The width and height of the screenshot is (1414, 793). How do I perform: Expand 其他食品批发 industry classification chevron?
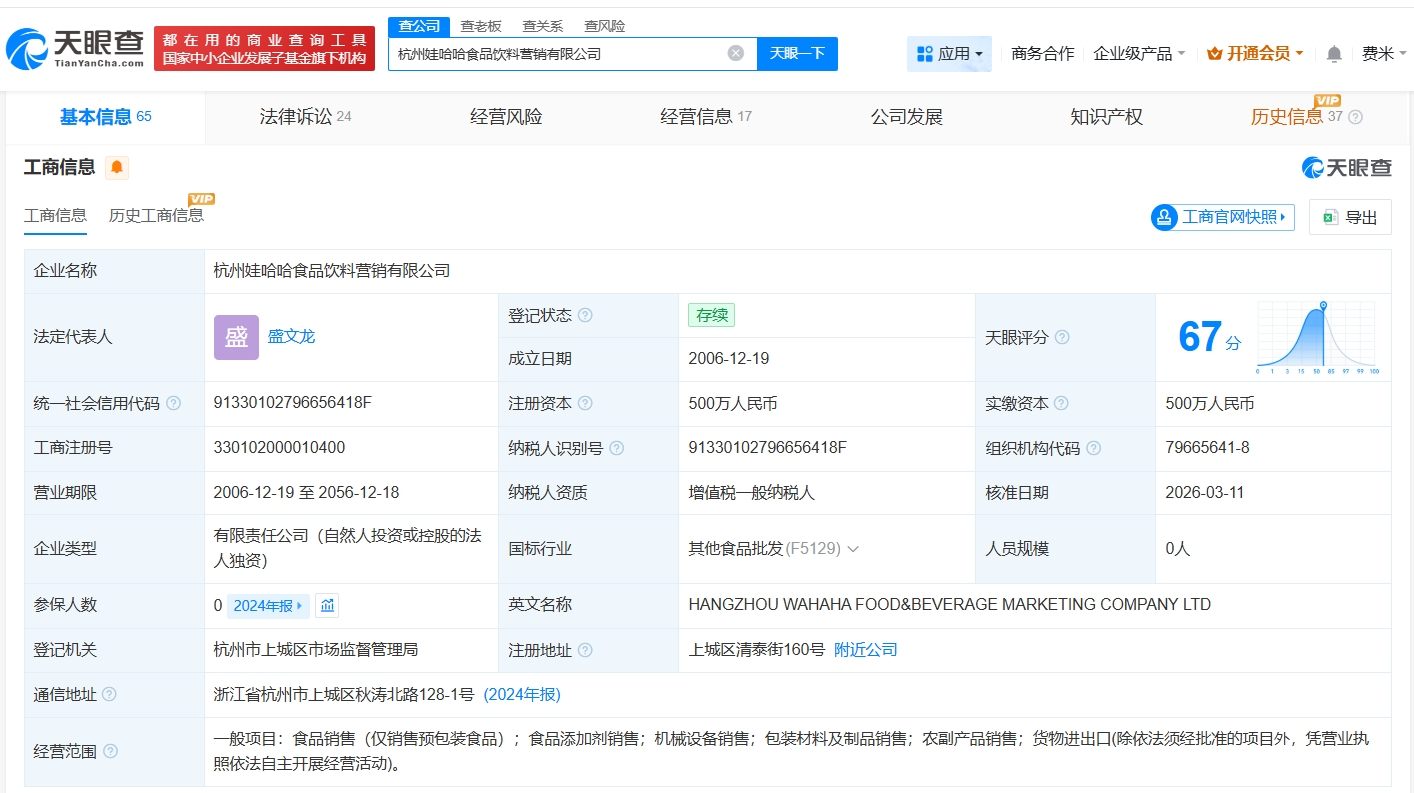(x=853, y=549)
